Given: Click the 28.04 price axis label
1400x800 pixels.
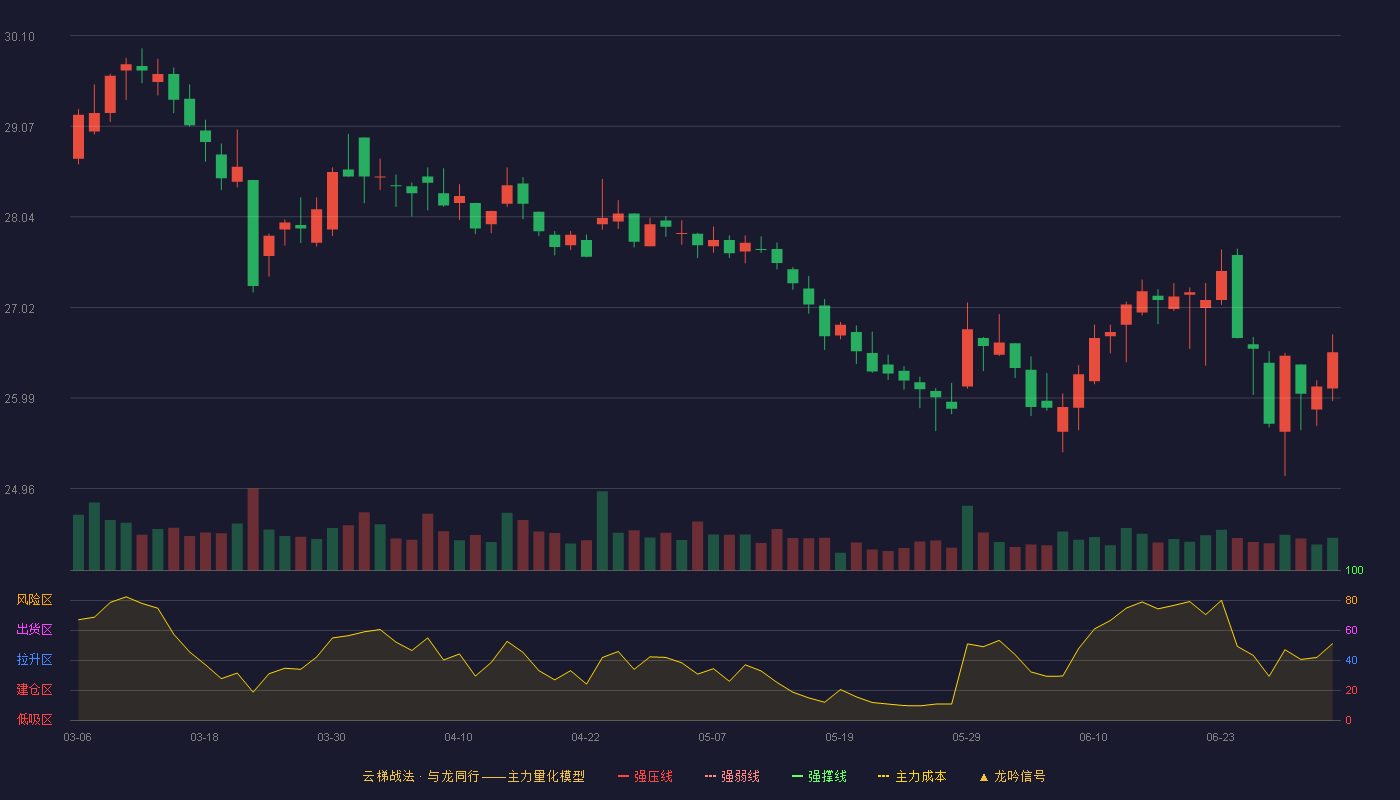Looking at the screenshot, I should pos(19,218).
